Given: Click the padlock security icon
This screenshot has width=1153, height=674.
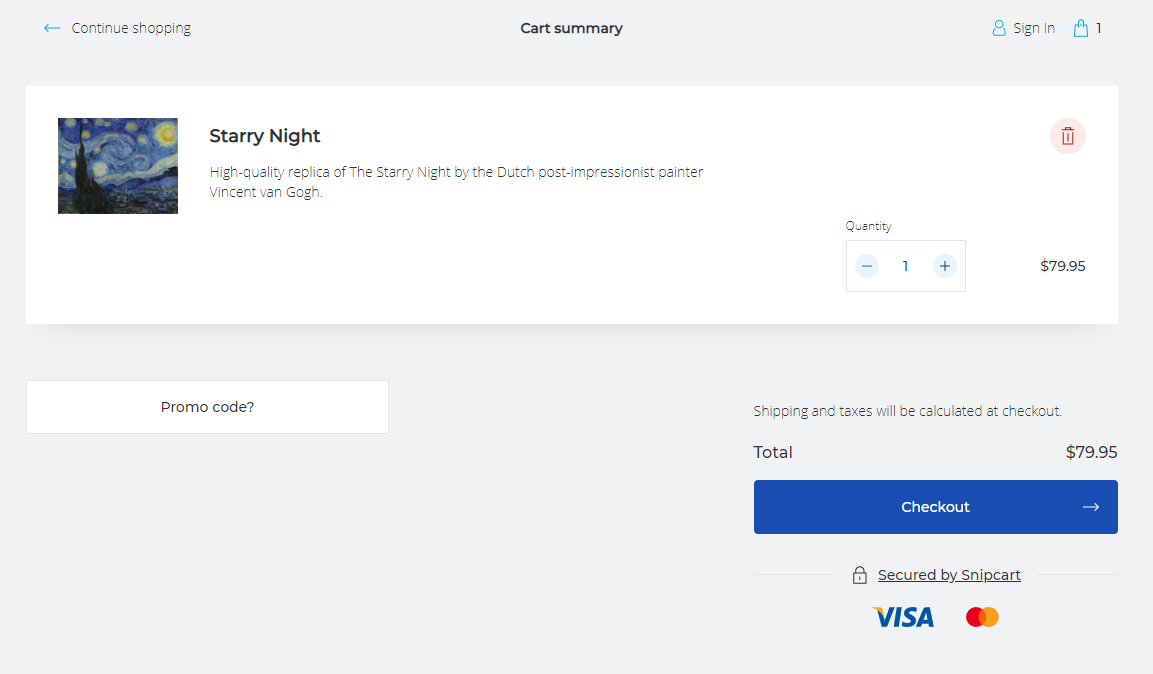Looking at the screenshot, I should point(859,575).
